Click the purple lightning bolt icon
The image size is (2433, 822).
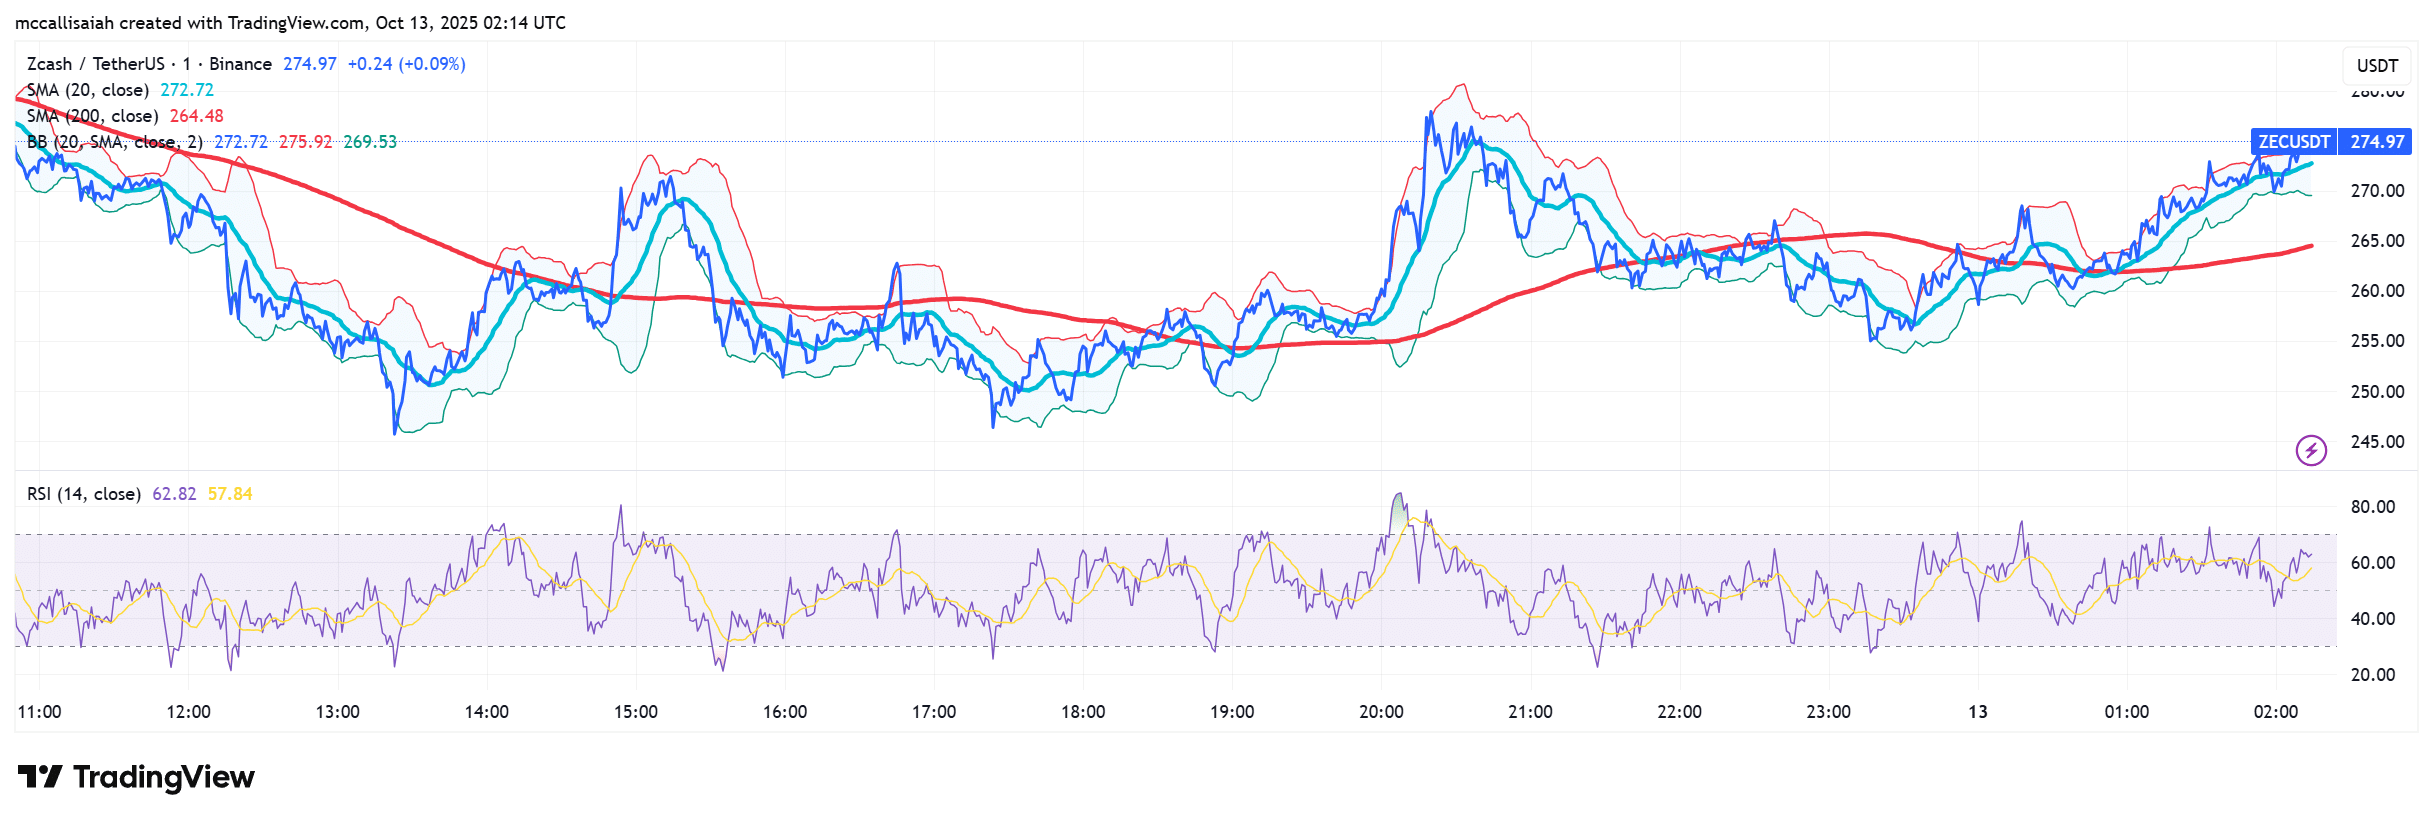coord(2310,450)
